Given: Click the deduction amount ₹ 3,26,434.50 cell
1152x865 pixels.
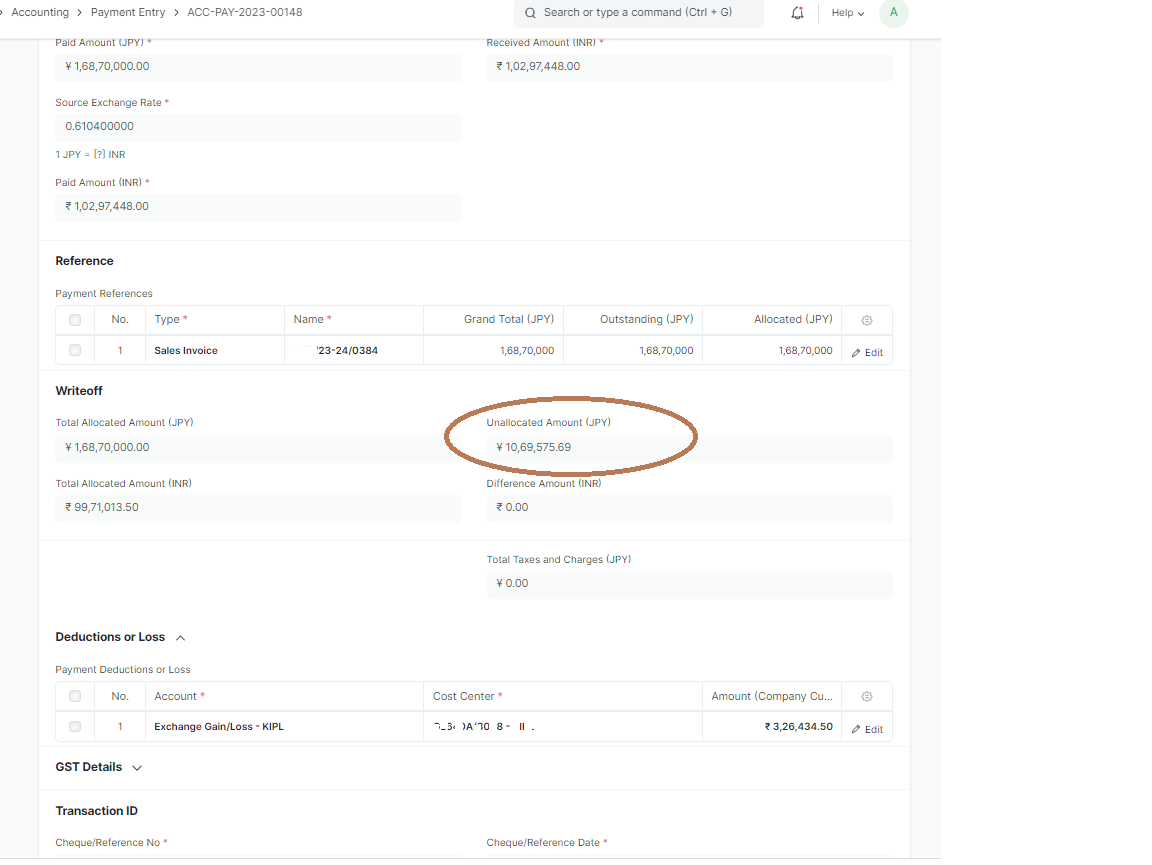Looking at the screenshot, I should [x=771, y=727].
